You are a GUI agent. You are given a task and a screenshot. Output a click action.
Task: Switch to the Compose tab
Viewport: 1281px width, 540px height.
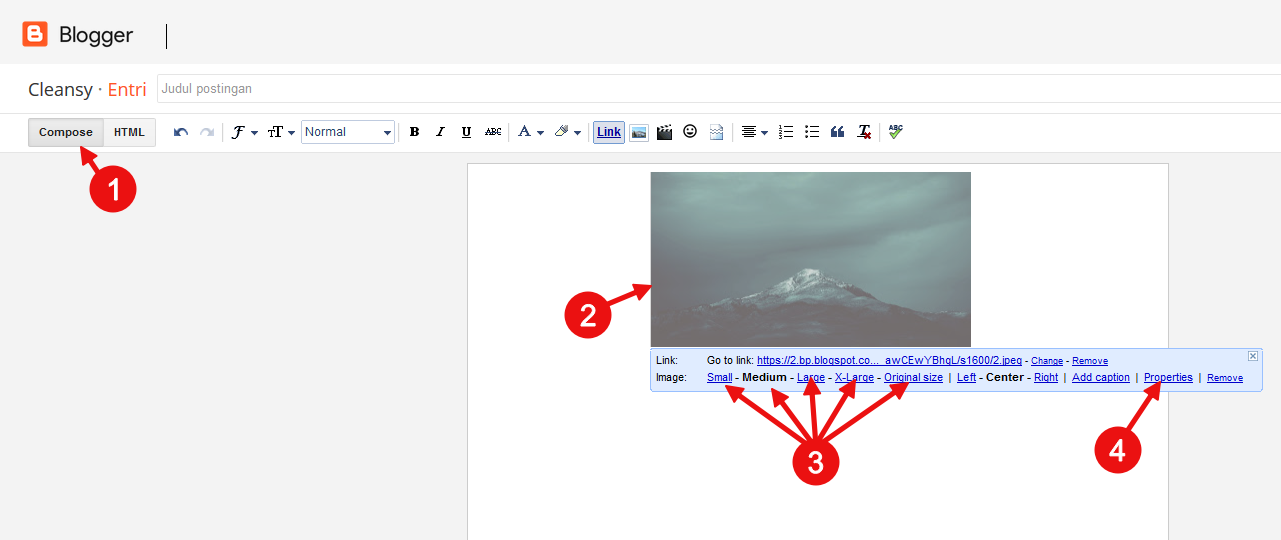66,132
